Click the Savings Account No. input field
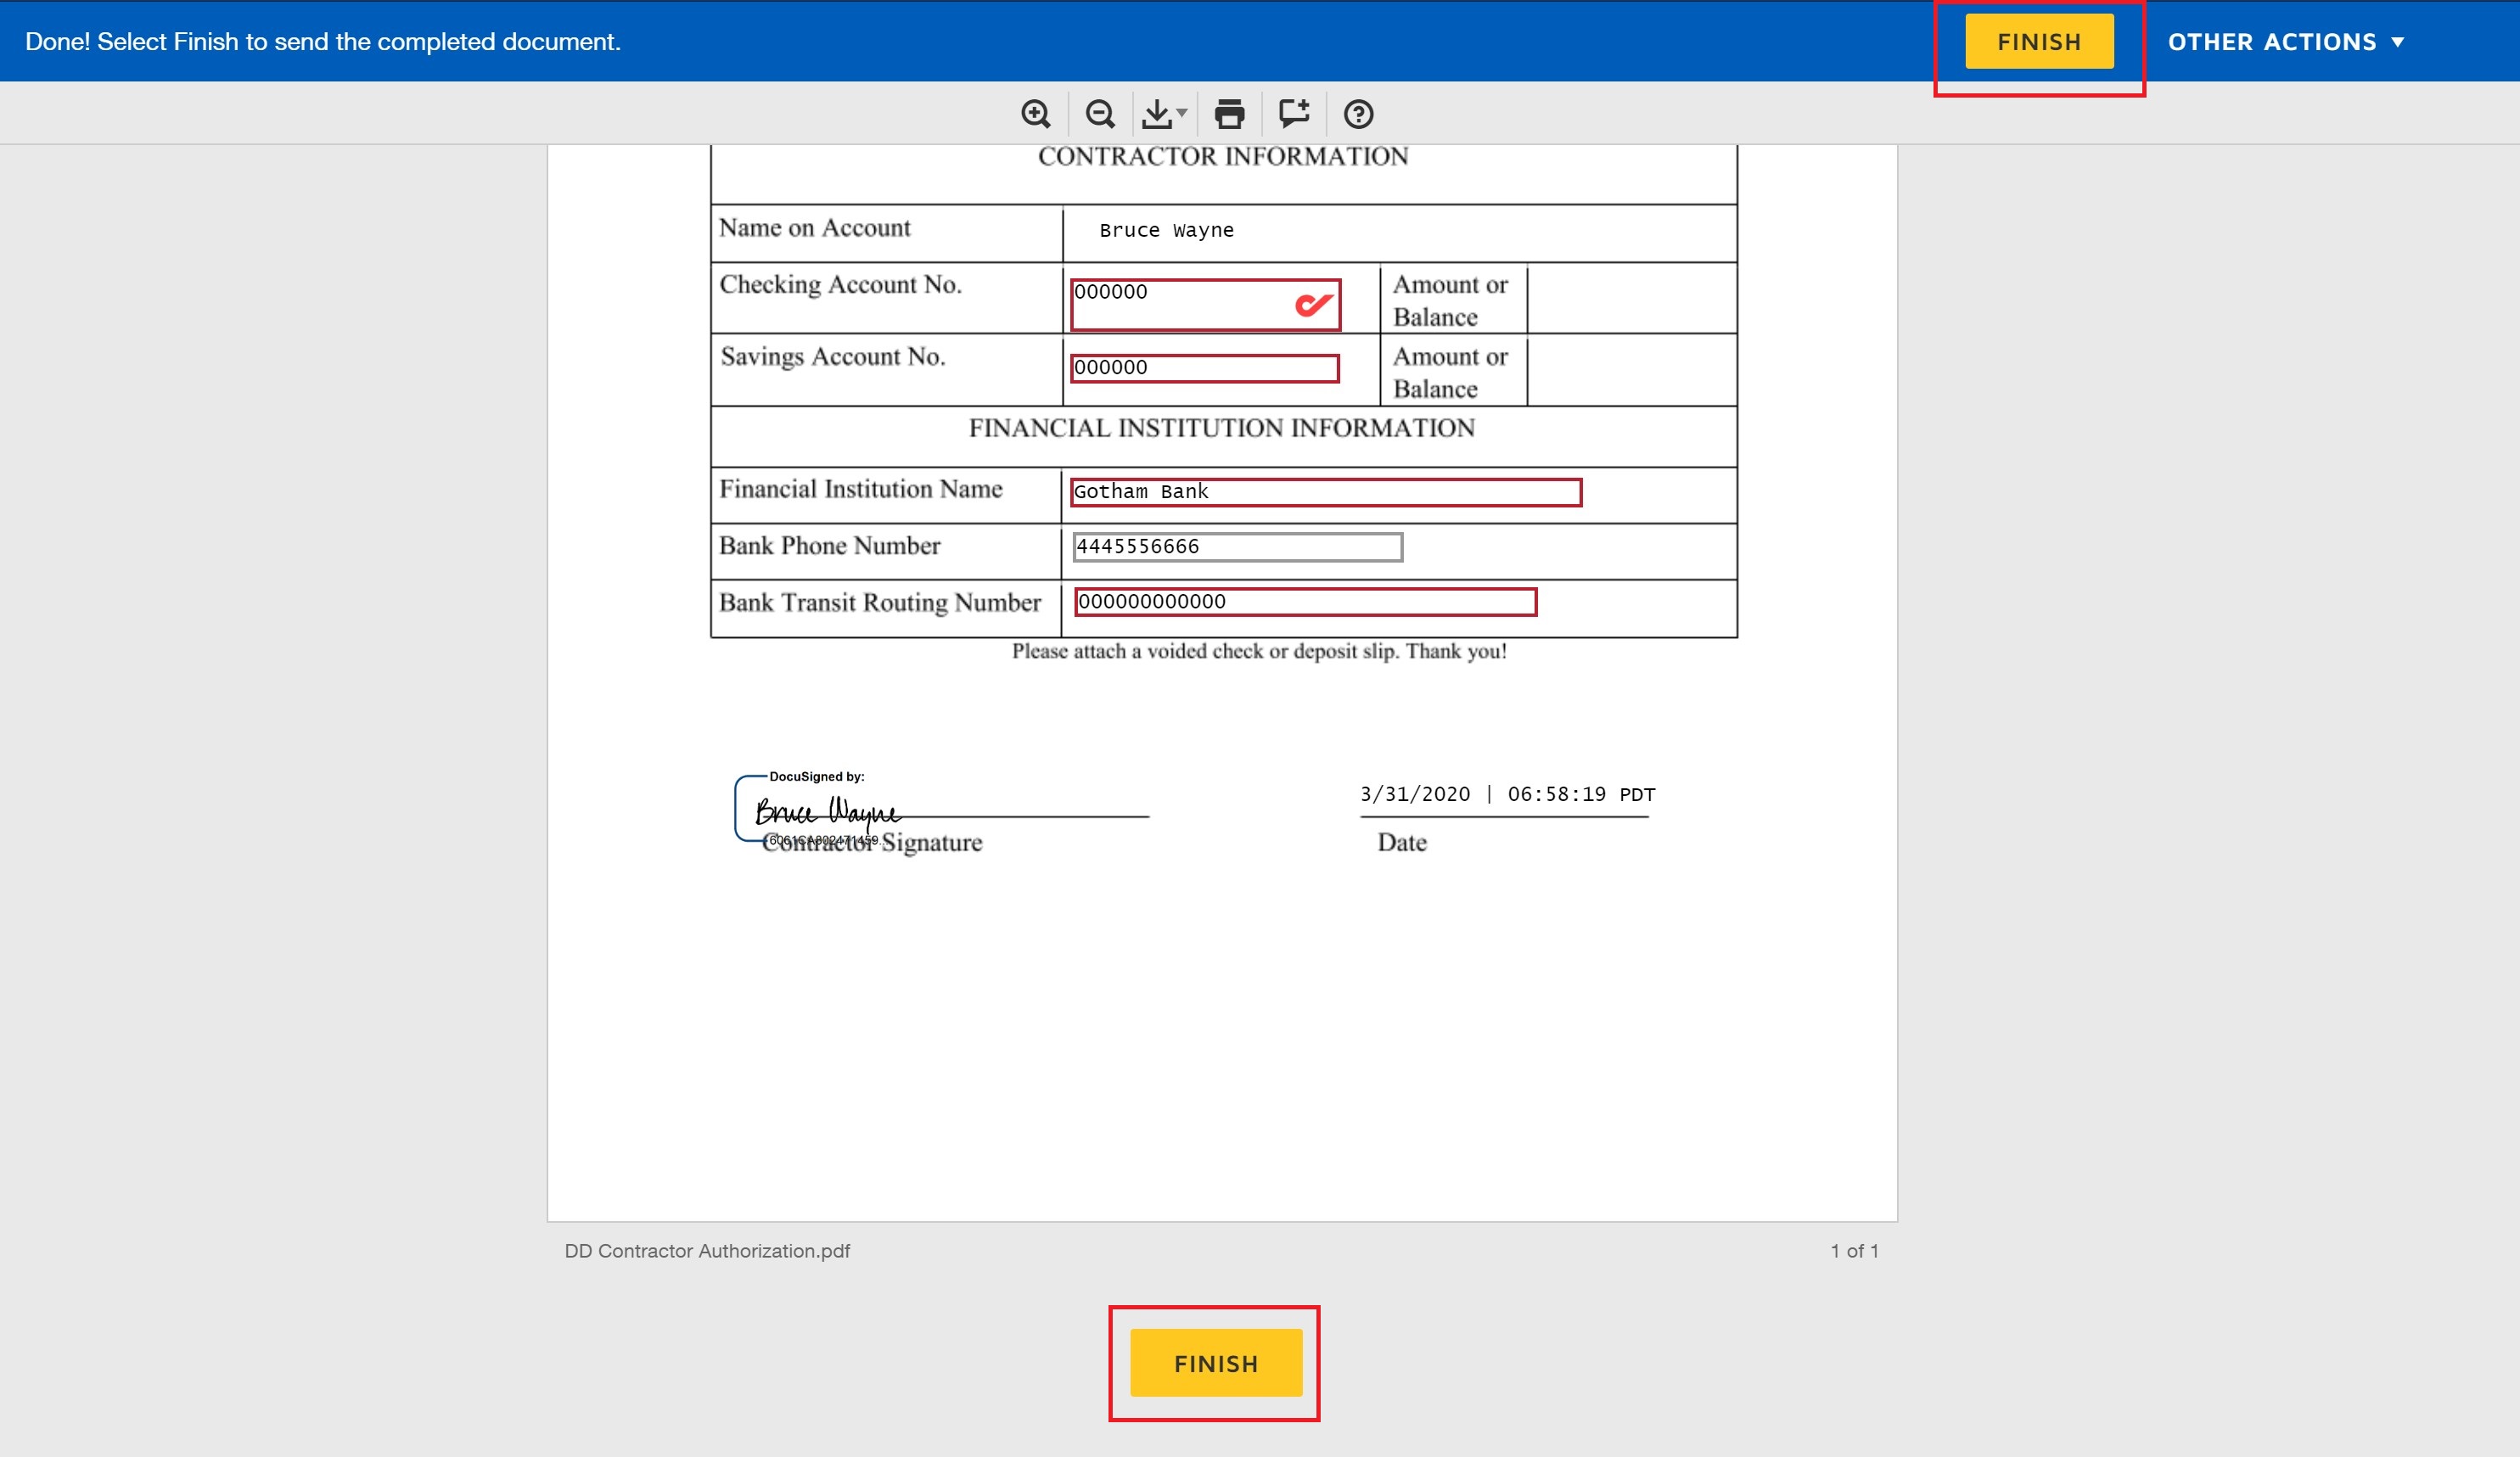Viewport: 2520px width, 1457px height. [x=1204, y=368]
